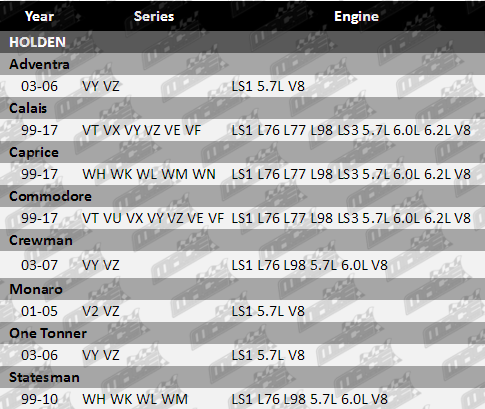Click the Engine column header
The image size is (485, 409).
pyautogui.click(x=356, y=16)
